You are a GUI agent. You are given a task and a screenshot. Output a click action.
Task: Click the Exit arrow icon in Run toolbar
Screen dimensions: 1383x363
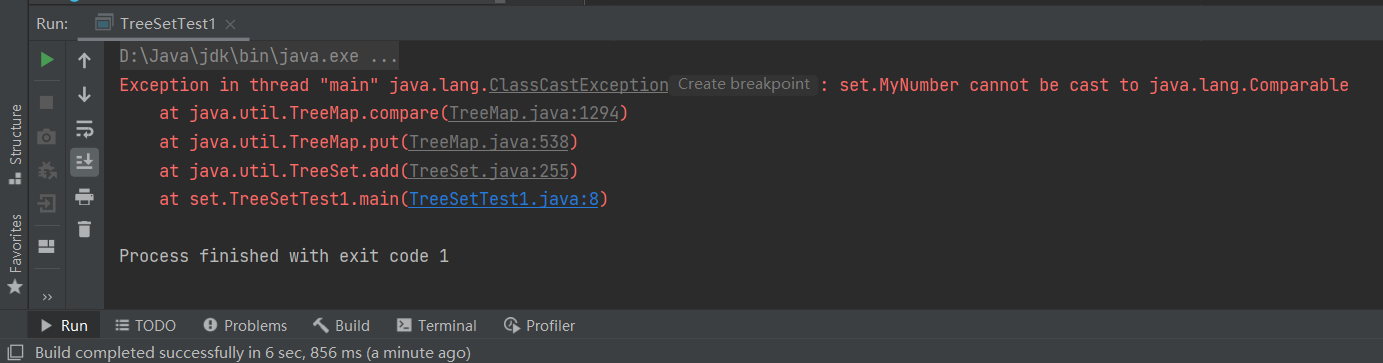(46, 204)
